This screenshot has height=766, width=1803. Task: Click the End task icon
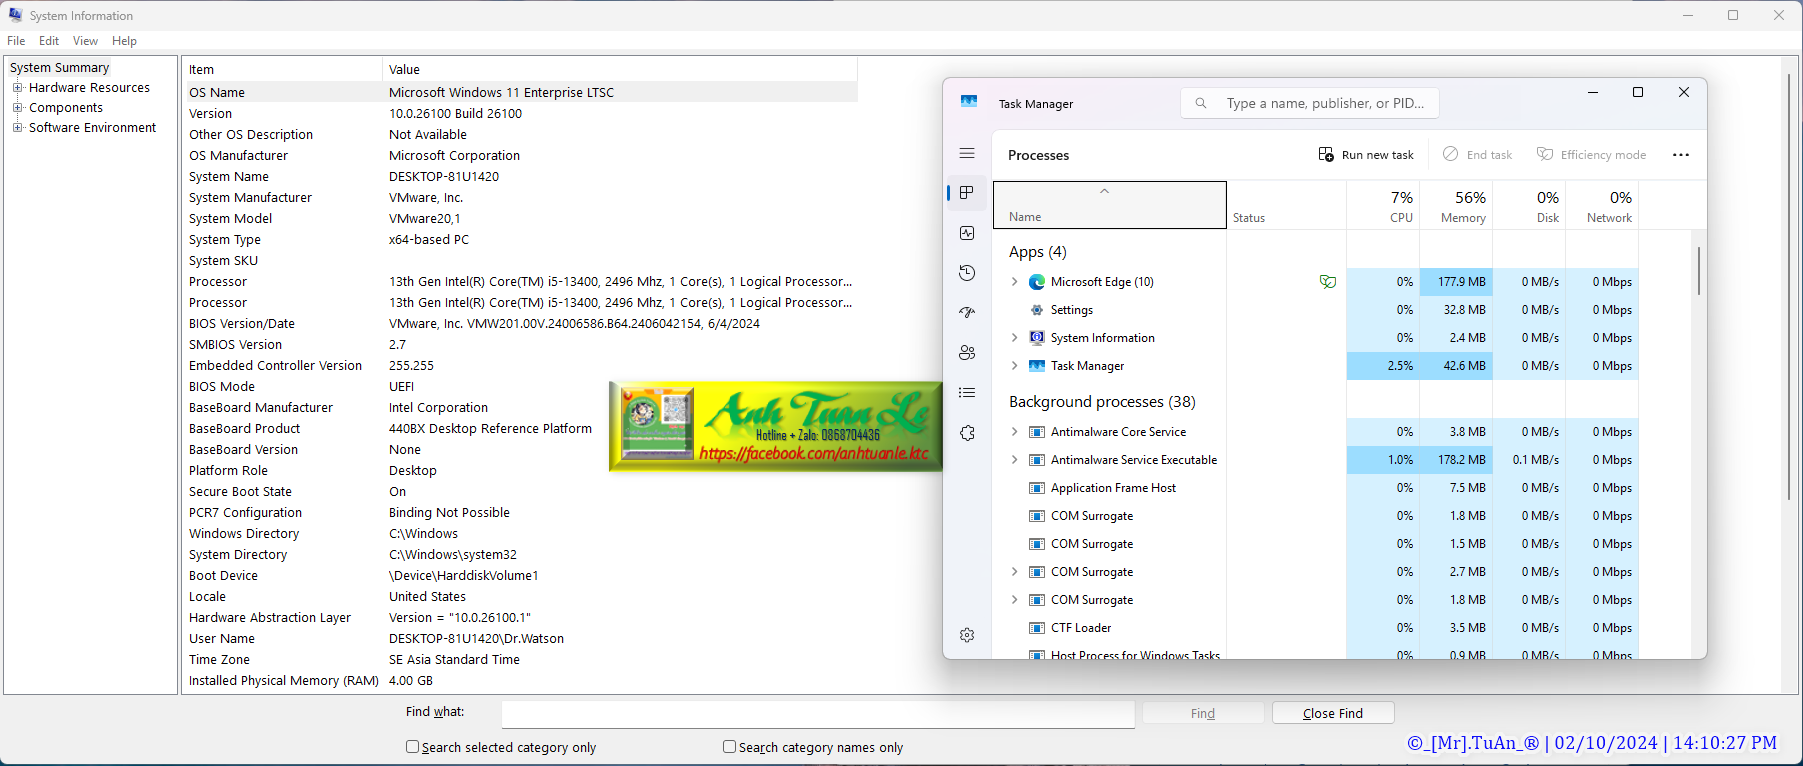[1450, 154]
